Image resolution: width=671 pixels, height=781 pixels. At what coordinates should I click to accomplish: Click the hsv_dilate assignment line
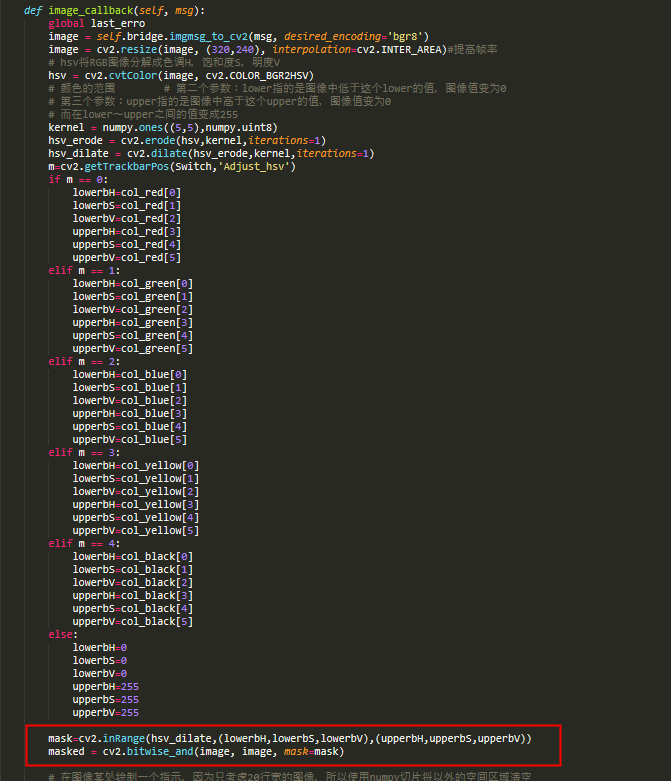click(x=211, y=153)
